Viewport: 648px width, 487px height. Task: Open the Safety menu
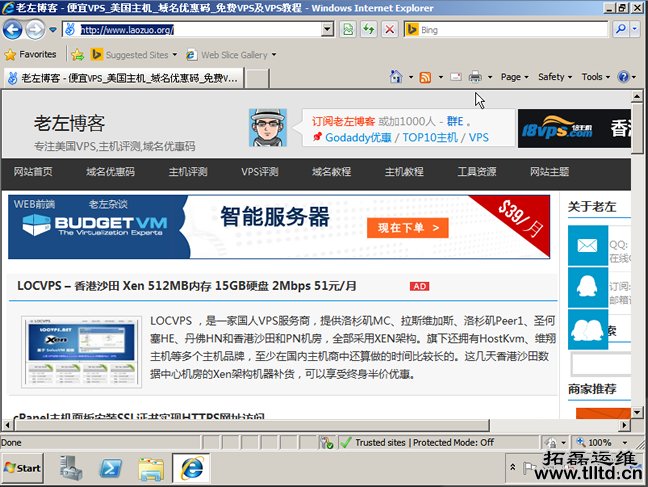[x=555, y=77]
